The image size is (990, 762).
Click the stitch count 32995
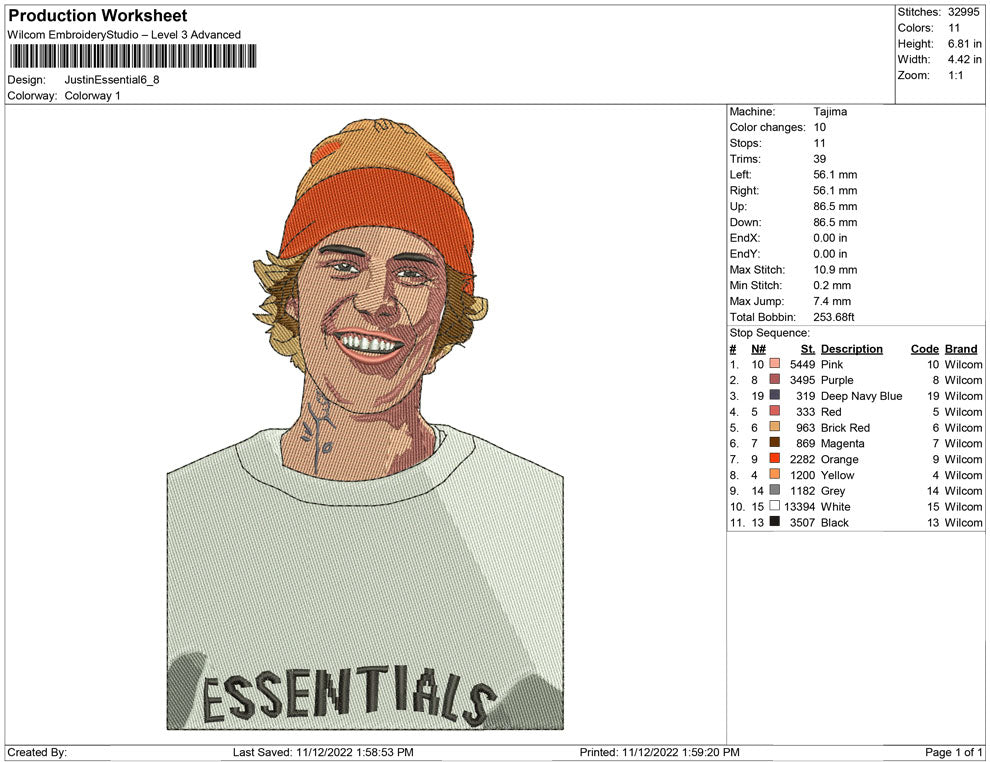tap(963, 12)
